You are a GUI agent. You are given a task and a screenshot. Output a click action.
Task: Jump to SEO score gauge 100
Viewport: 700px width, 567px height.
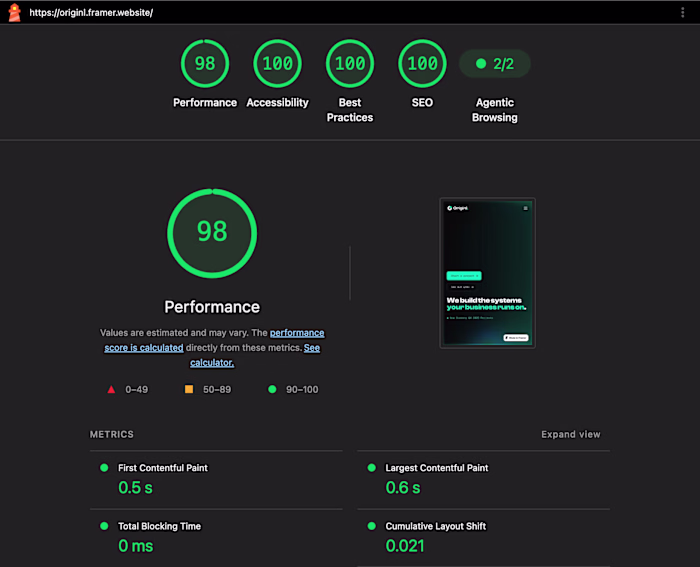point(422,63)
